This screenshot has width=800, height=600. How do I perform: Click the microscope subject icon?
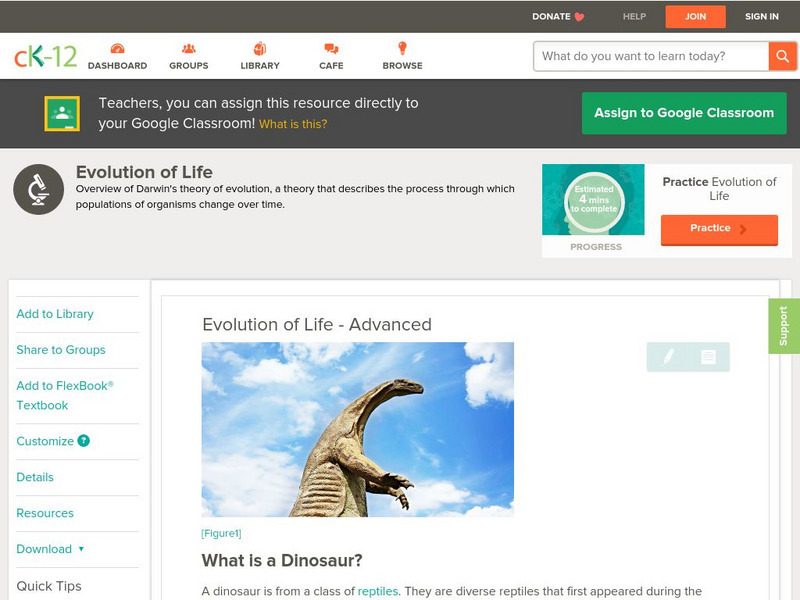(38, 189)
